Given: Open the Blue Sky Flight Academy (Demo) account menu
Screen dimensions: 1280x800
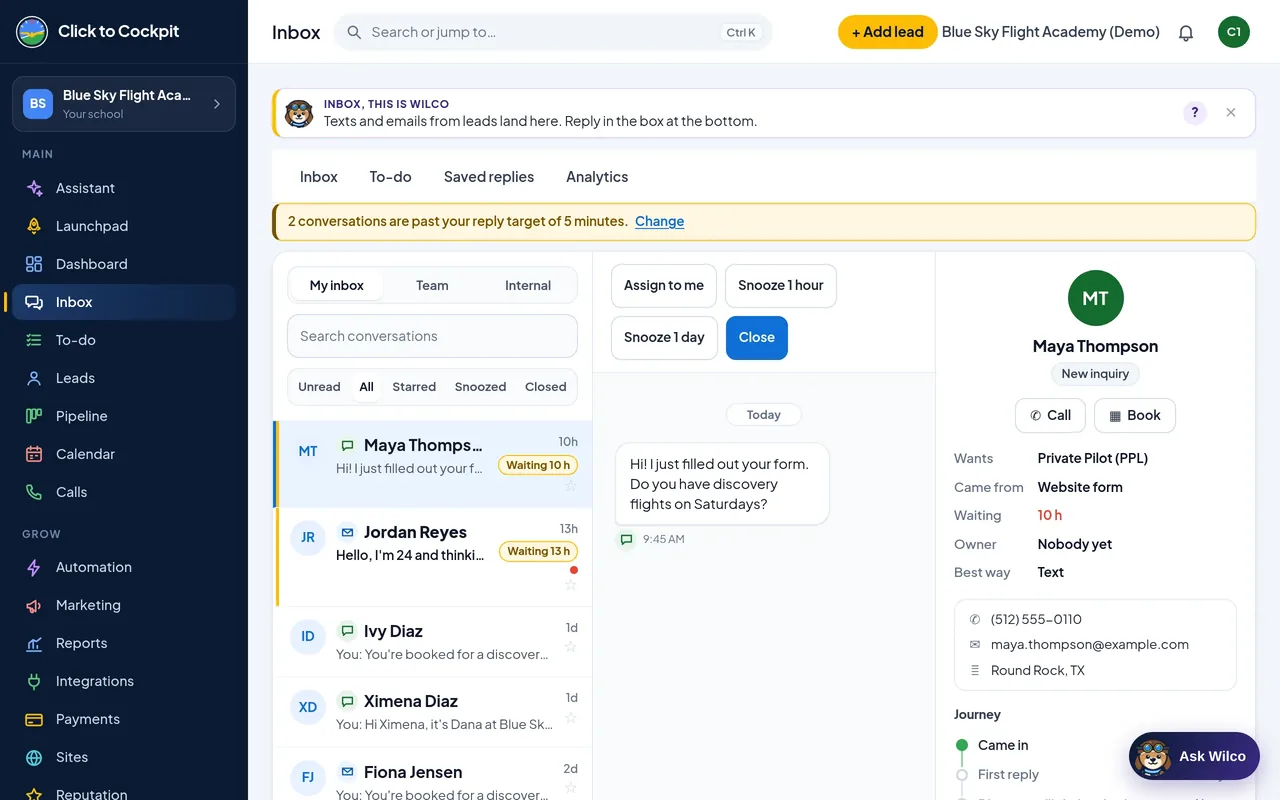Looking at the screenshot, I should click(1051, 32).
